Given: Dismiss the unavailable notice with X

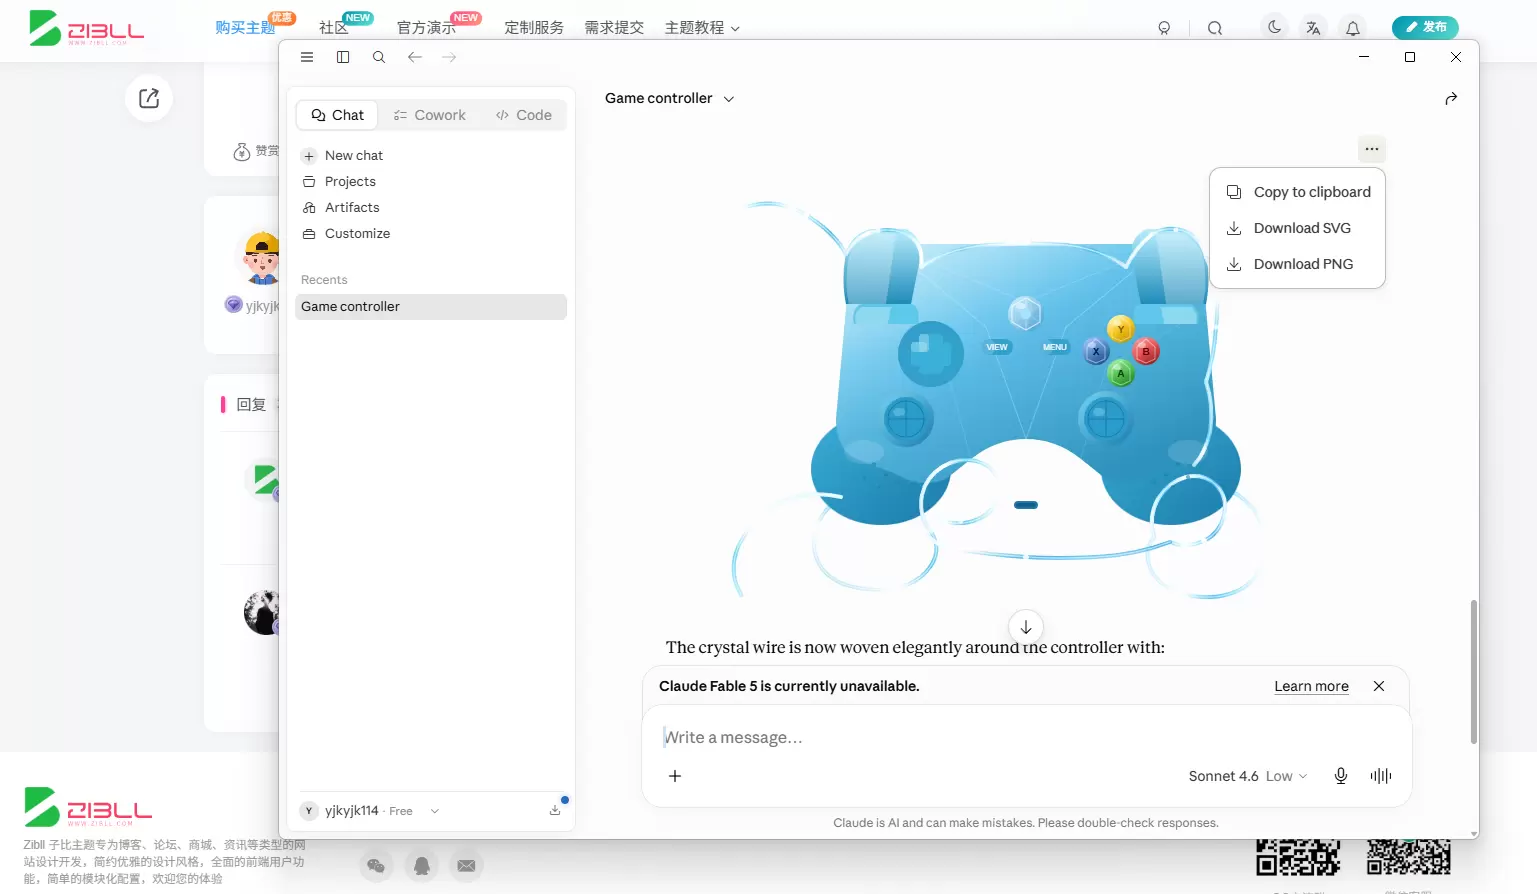Looking at the screenshot, I should coord(1379,686).
